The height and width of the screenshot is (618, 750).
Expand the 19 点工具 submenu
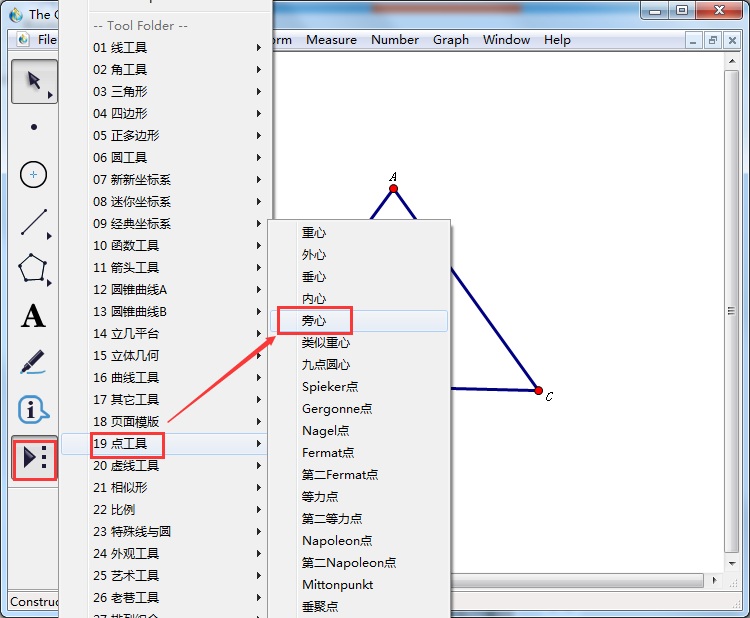[165, 443]
